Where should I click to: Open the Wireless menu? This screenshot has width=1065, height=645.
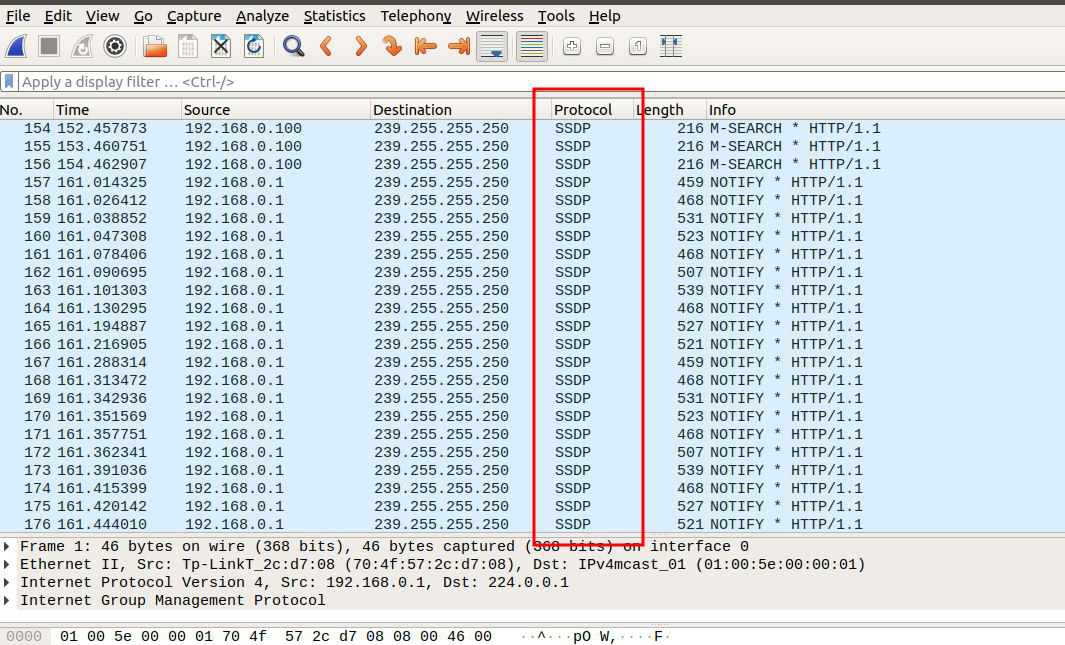(494, 16)
